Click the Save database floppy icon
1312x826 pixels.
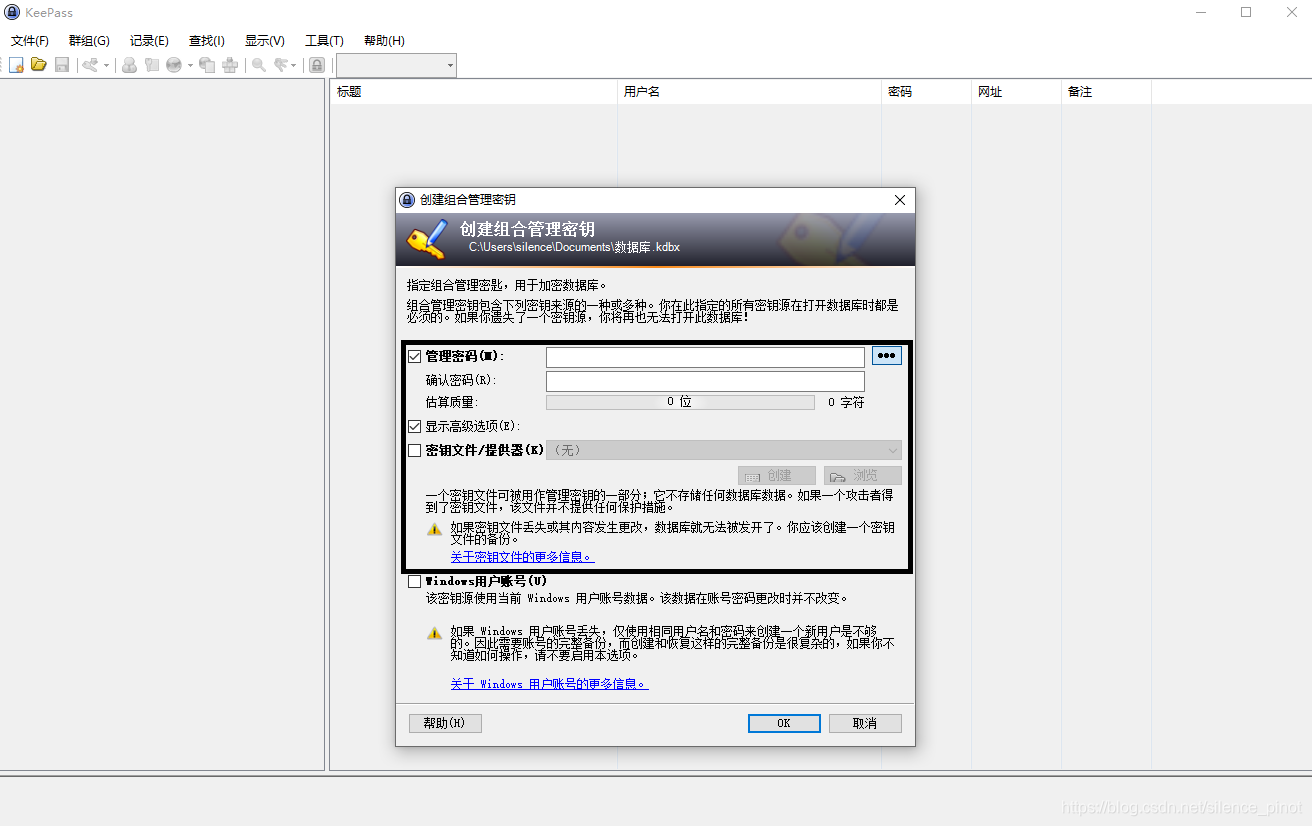click(62, 65)
